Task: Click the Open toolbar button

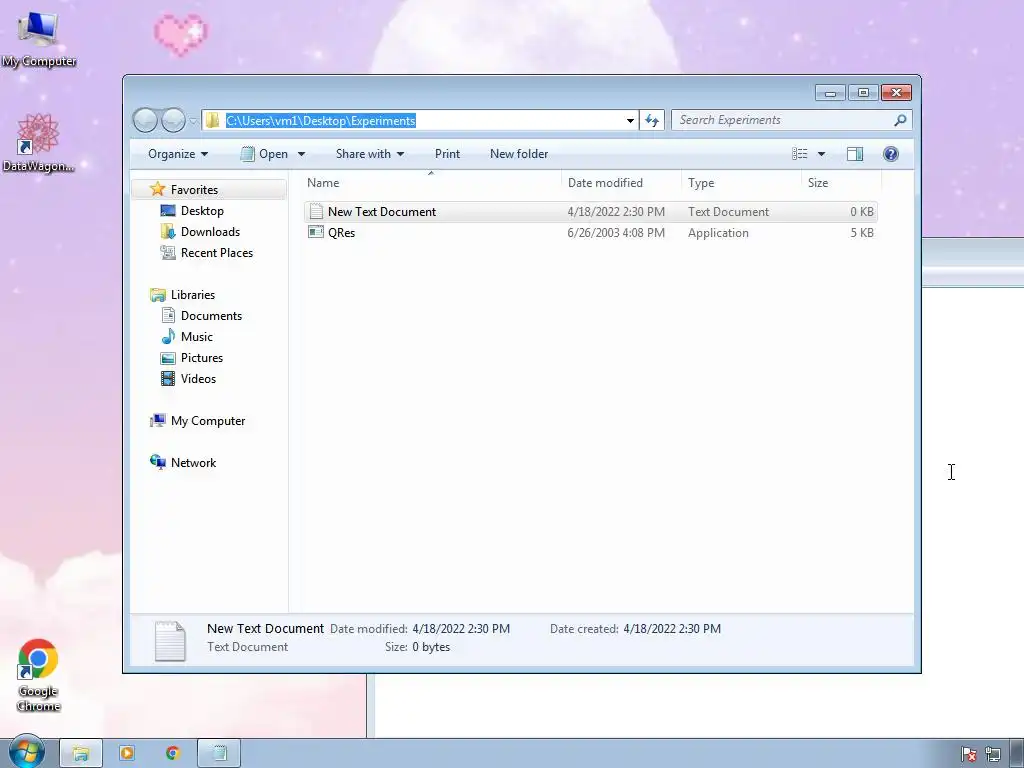Action: click(264, 154)
